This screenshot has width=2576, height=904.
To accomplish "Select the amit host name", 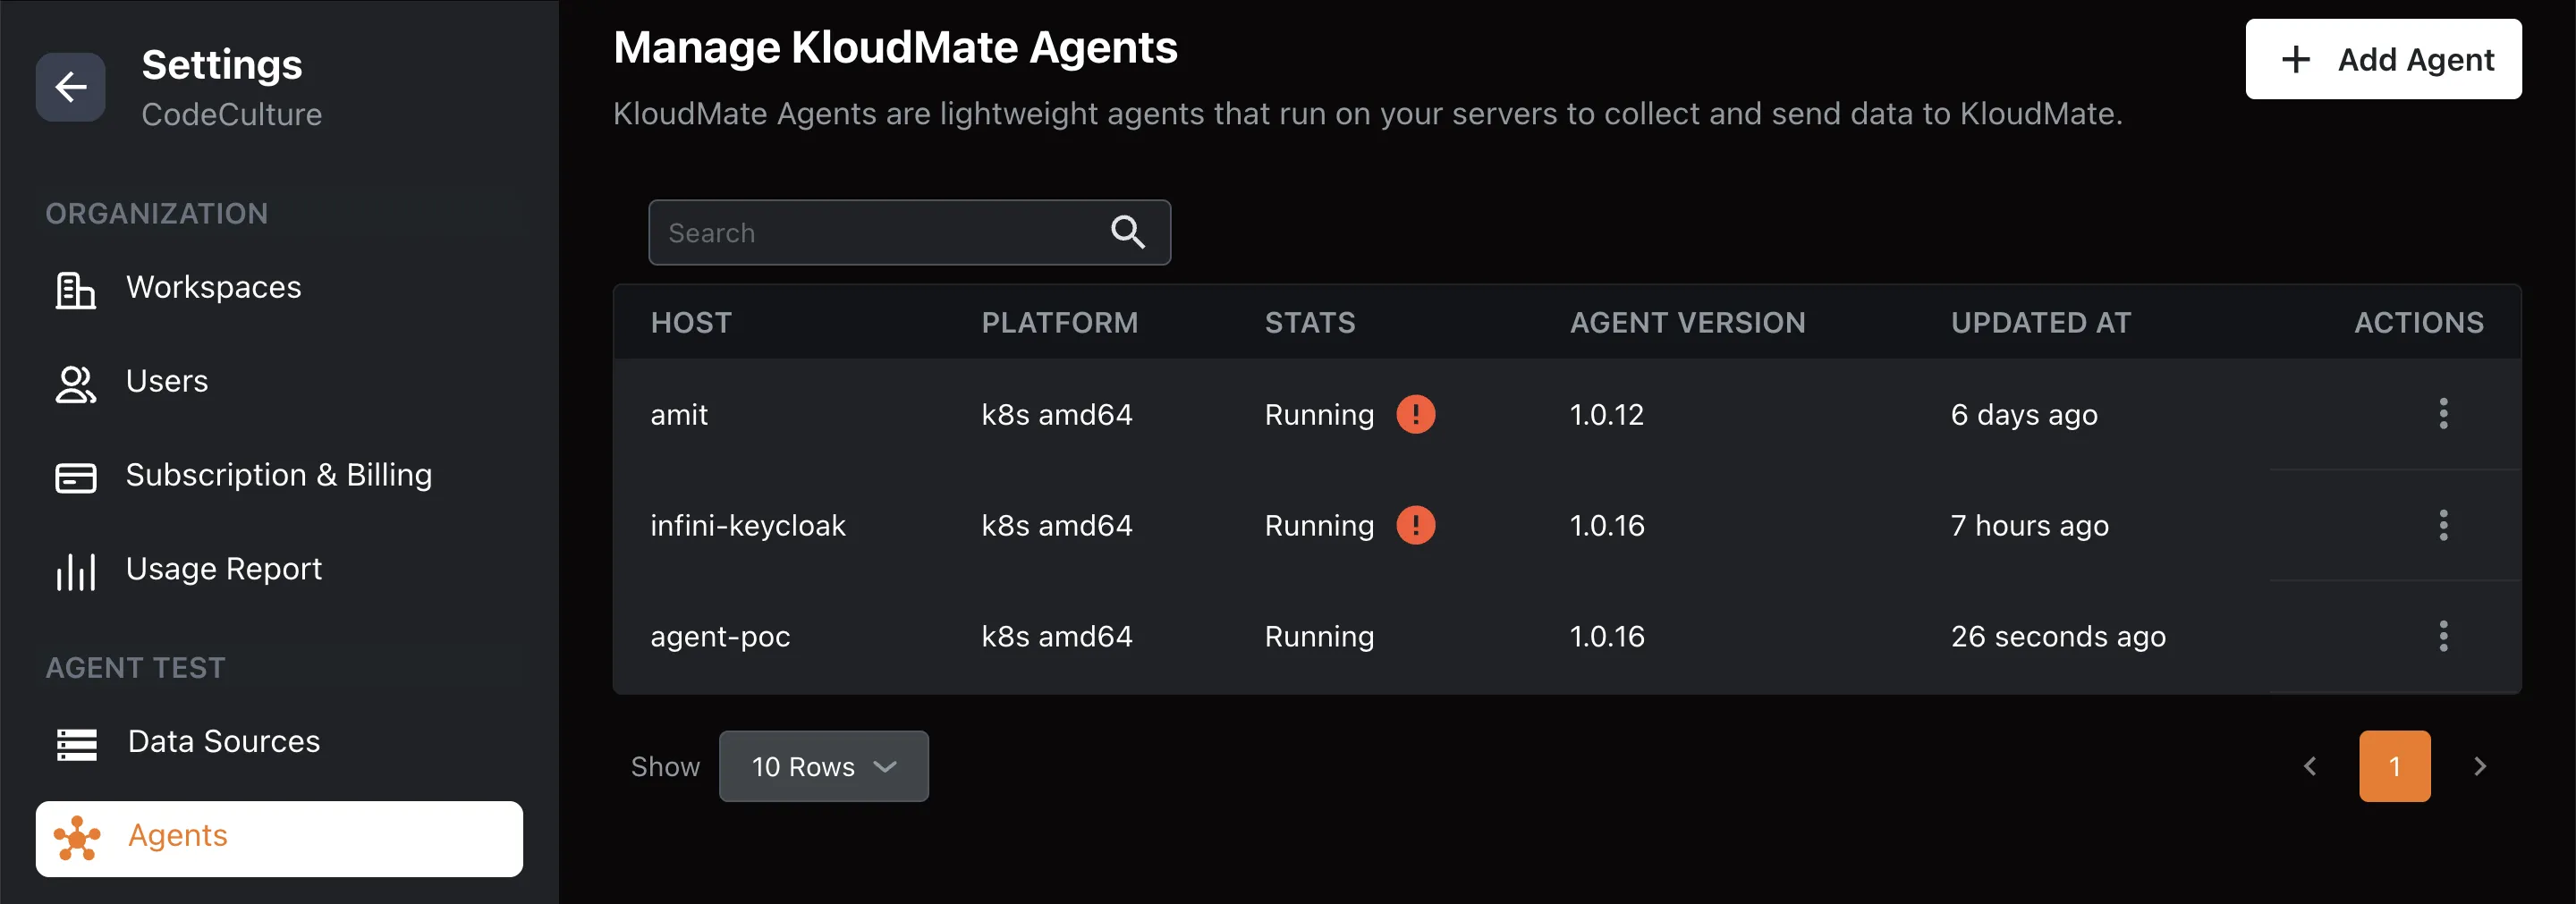I will pyautogui.click(x=679, y=414).
